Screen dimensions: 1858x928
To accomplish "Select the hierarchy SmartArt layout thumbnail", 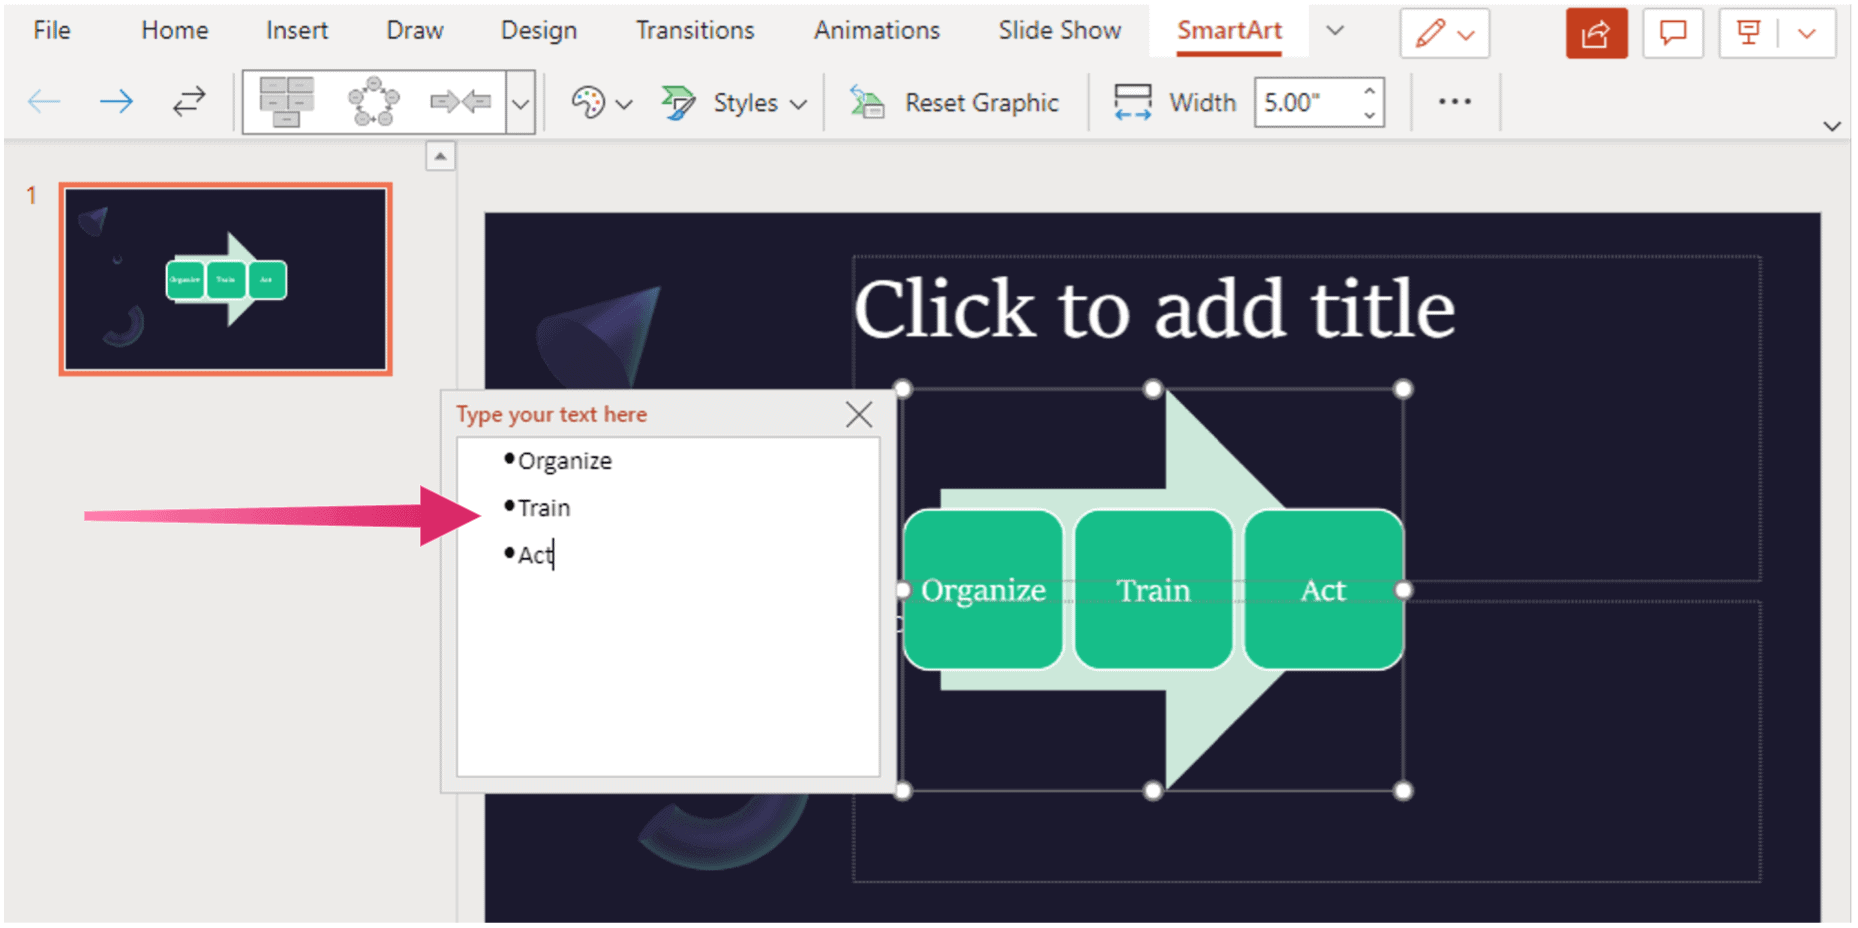I will pos(286,101).
